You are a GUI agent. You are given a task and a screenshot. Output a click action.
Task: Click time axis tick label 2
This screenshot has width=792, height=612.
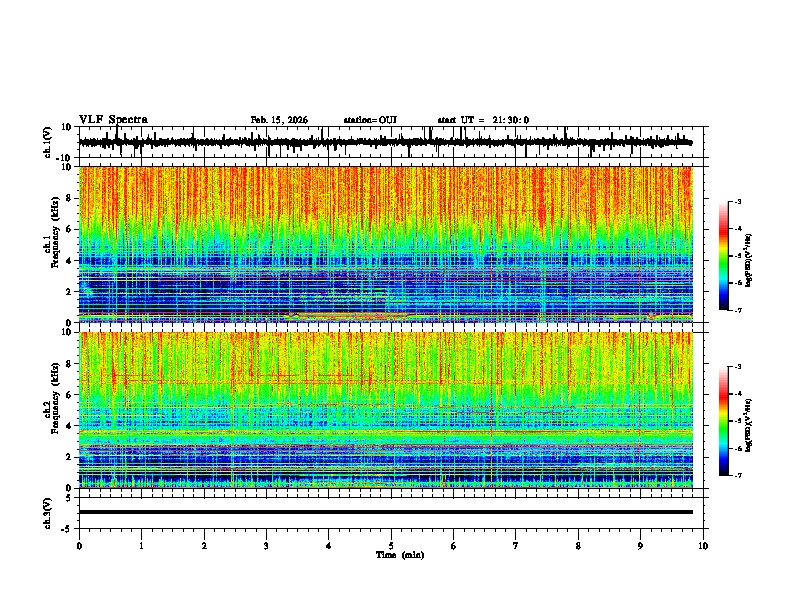204,546
